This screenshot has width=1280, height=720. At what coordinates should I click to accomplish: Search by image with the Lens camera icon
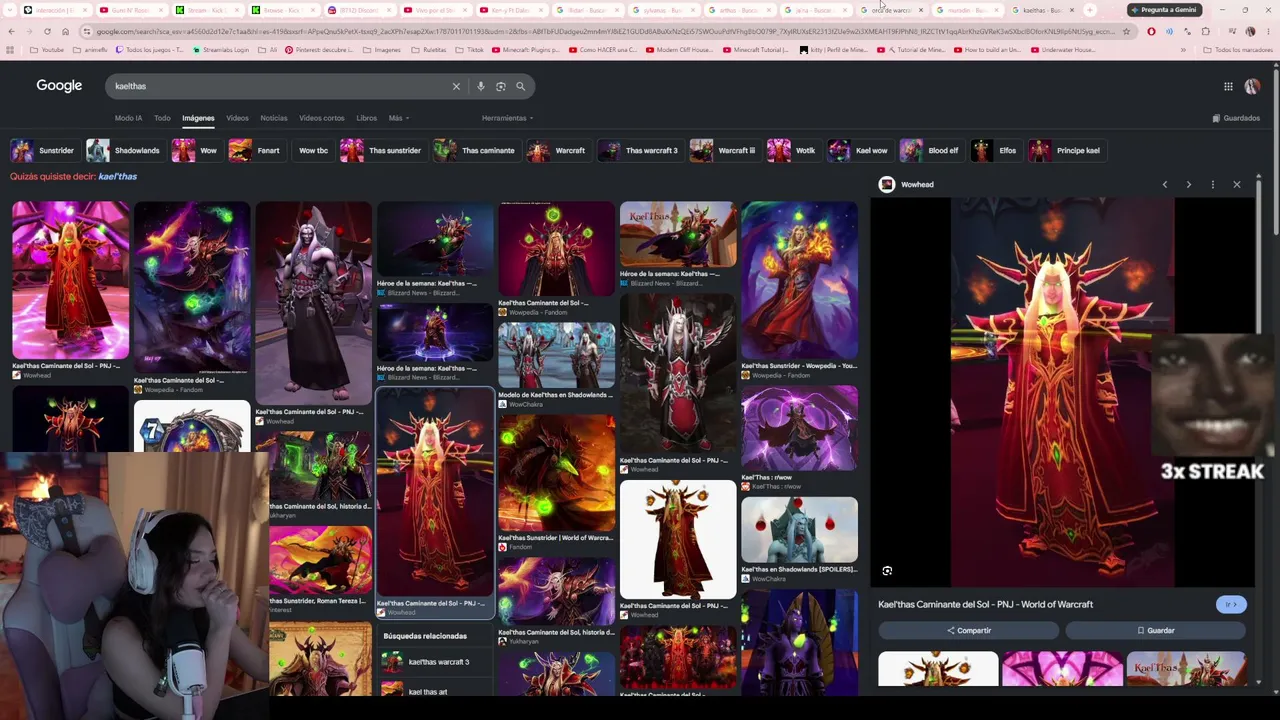click(501, 86)
